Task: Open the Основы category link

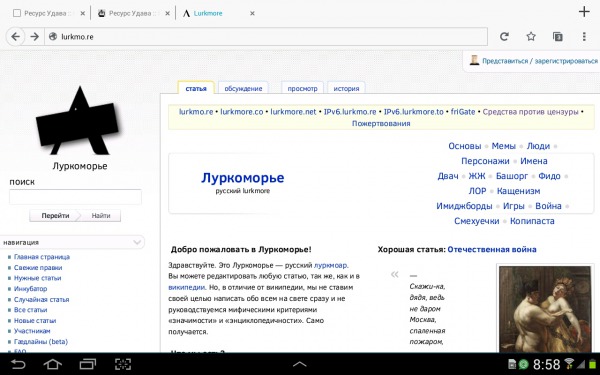Action: pos(465,146)
